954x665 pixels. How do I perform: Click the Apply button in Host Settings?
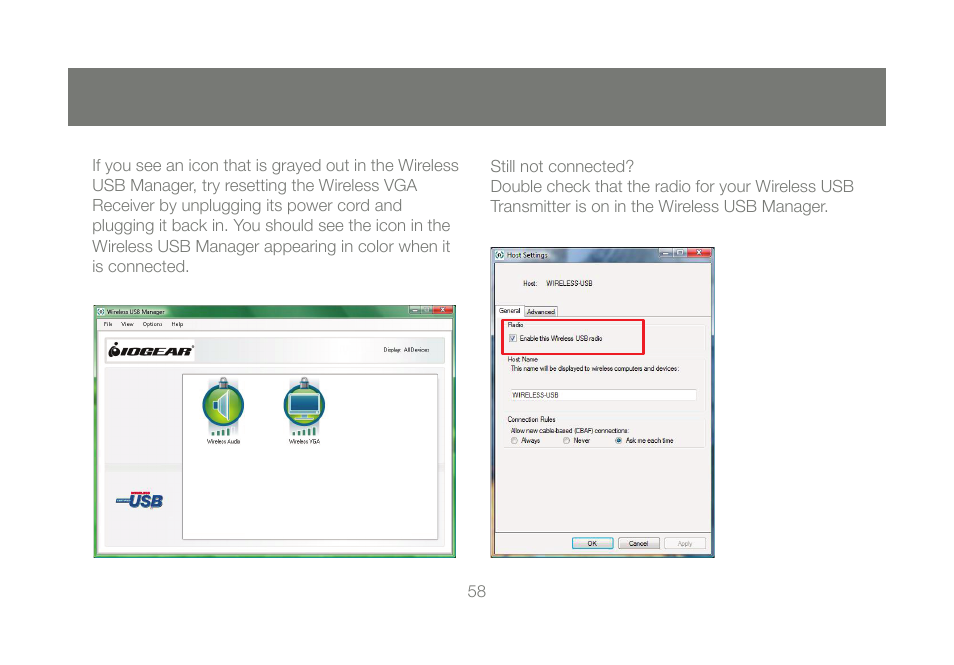684,543
